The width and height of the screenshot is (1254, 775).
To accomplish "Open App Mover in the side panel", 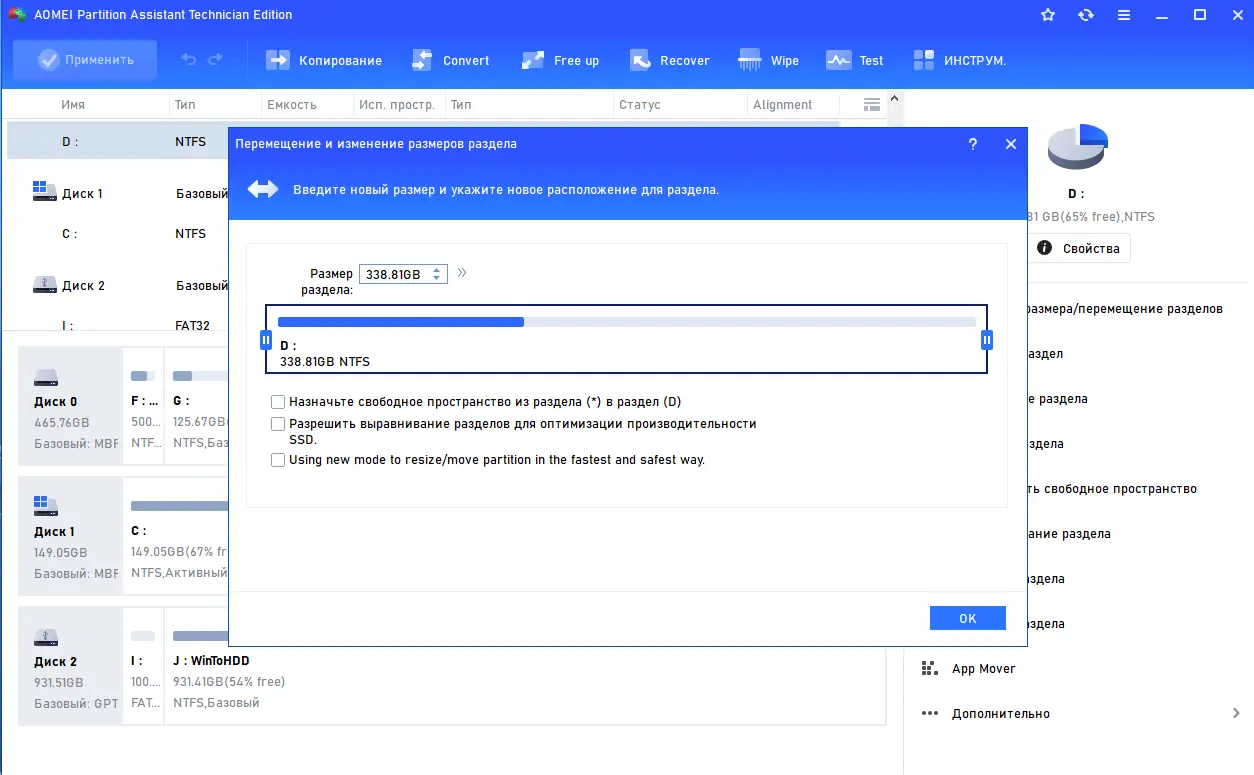I will click(983, 669).
